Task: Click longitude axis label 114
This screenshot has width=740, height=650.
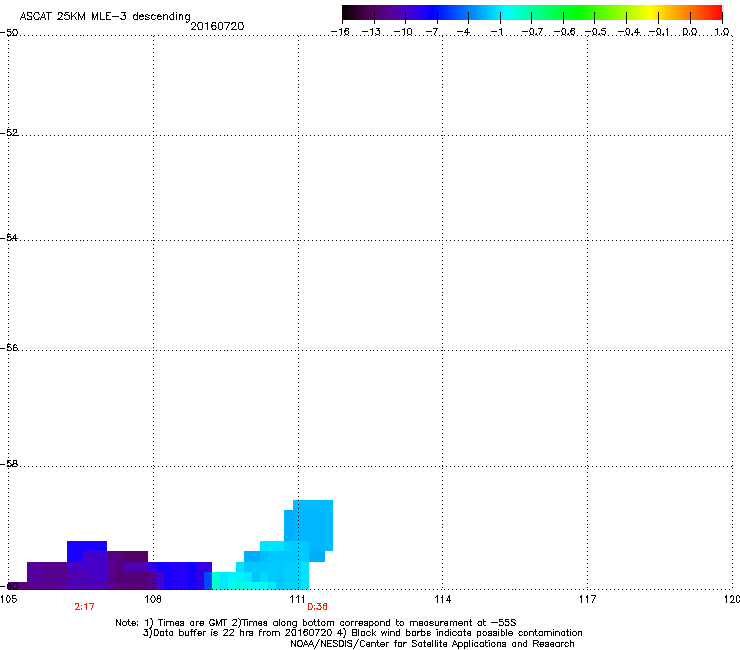Action: coord(442,599)
